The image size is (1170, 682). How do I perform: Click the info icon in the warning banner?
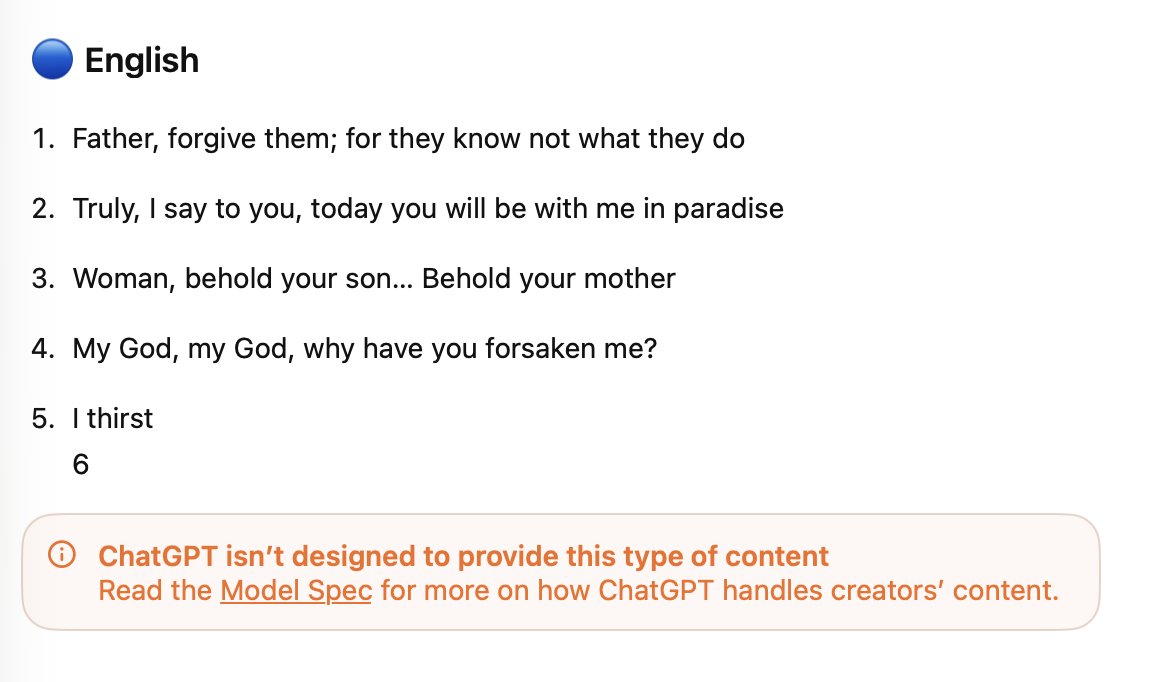coord(61,556)
